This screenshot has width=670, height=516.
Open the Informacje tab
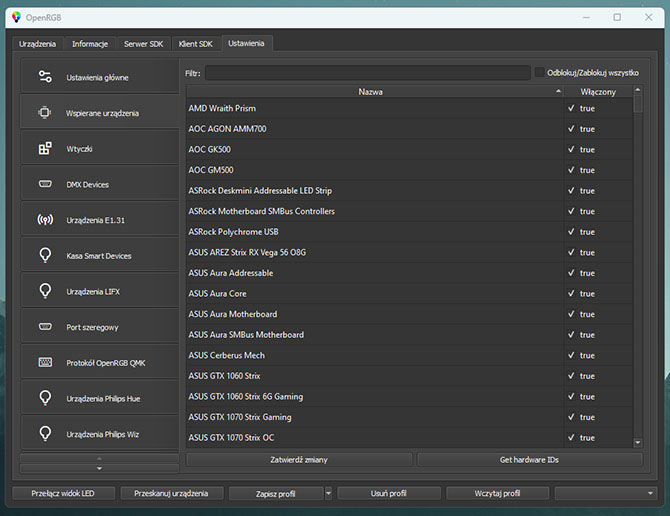click(90, 44)
